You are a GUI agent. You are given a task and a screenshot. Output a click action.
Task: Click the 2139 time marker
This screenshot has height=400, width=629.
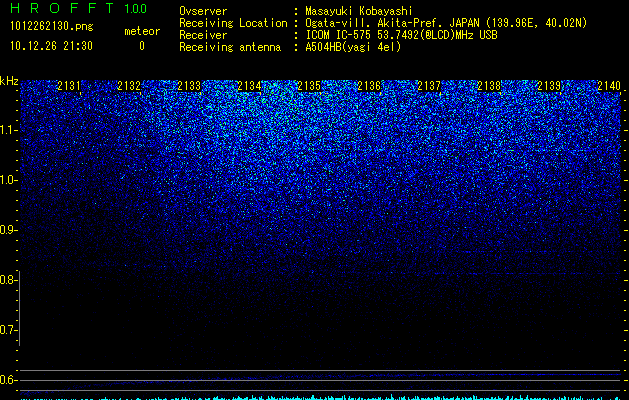pos(549,85)
